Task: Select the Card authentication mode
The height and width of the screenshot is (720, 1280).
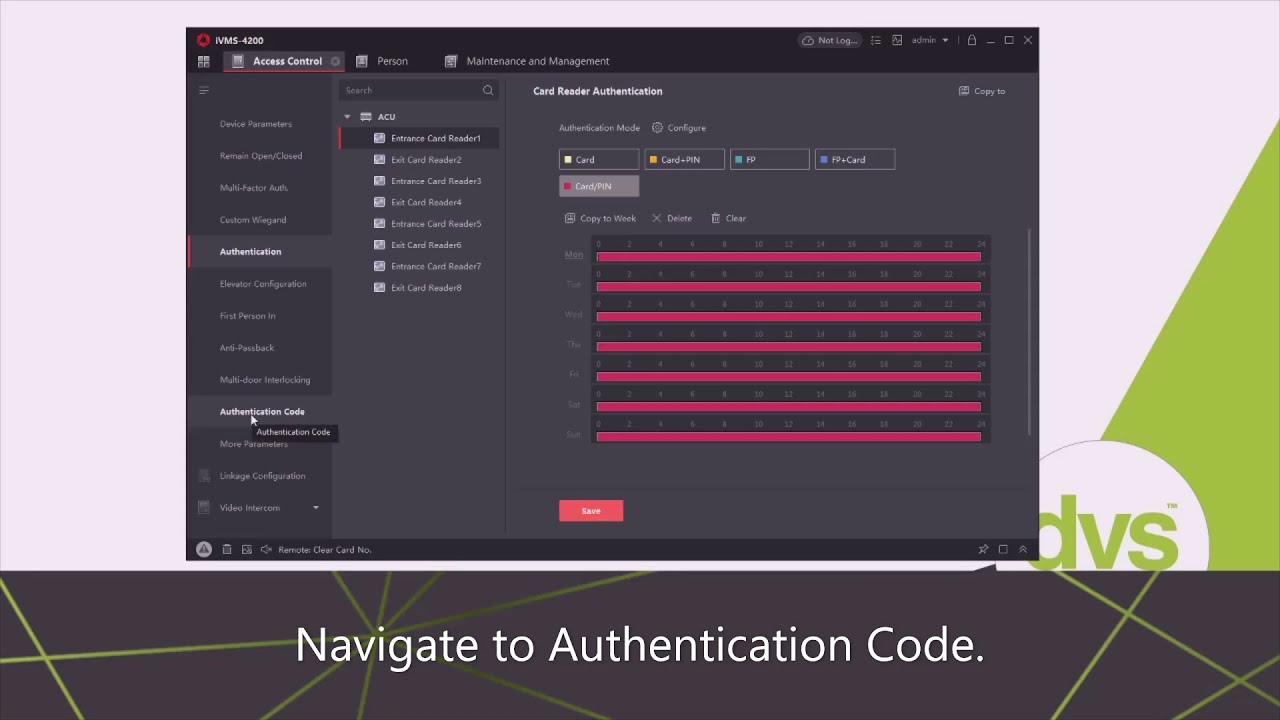Action: 599,160
